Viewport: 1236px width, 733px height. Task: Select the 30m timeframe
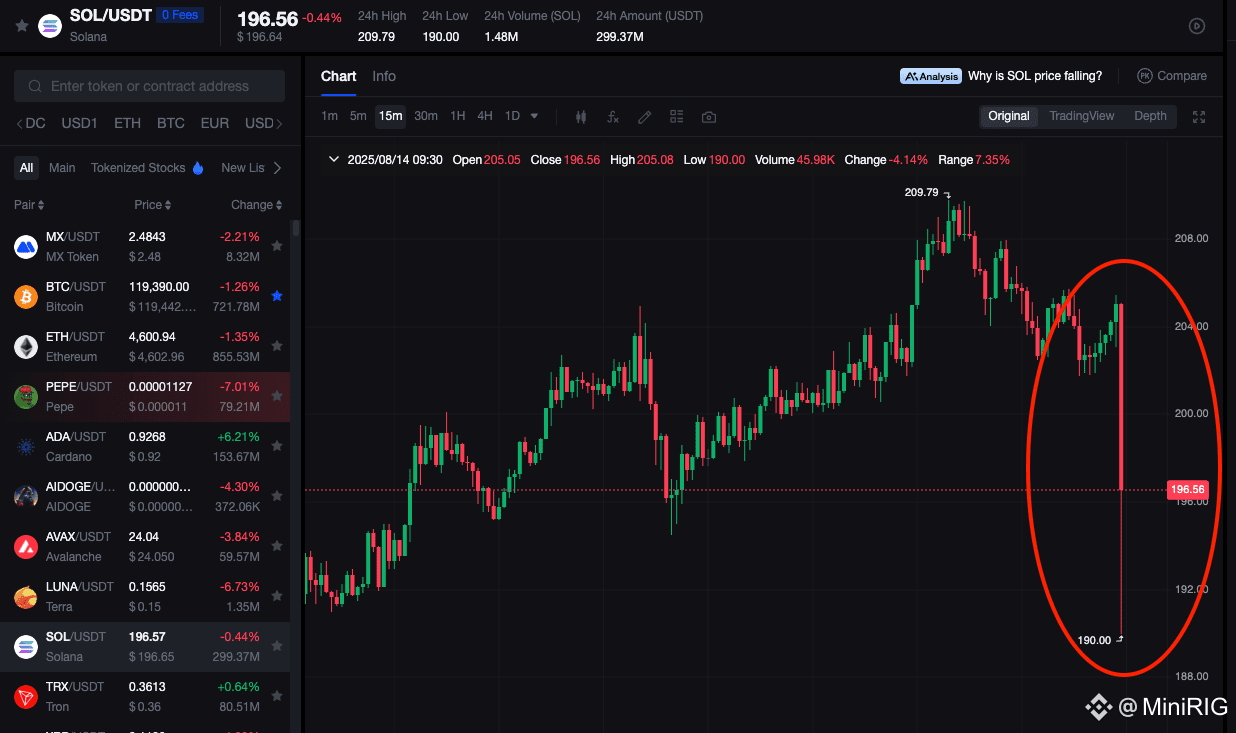426,116
